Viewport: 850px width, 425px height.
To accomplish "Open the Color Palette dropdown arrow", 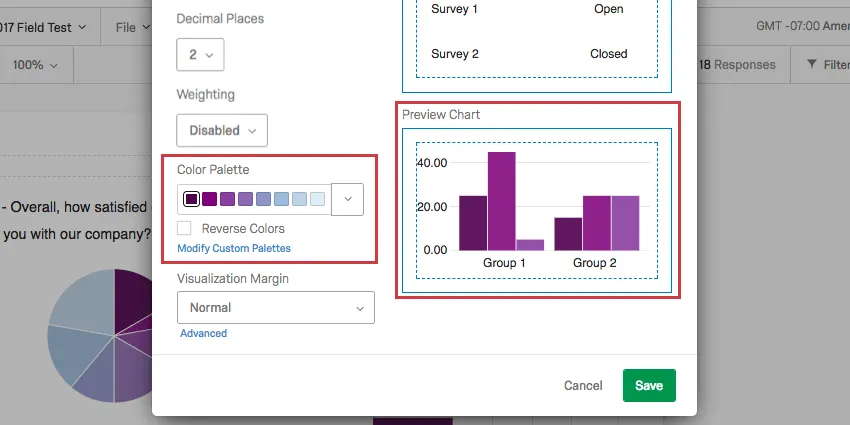I will click(x=347, y=199).
